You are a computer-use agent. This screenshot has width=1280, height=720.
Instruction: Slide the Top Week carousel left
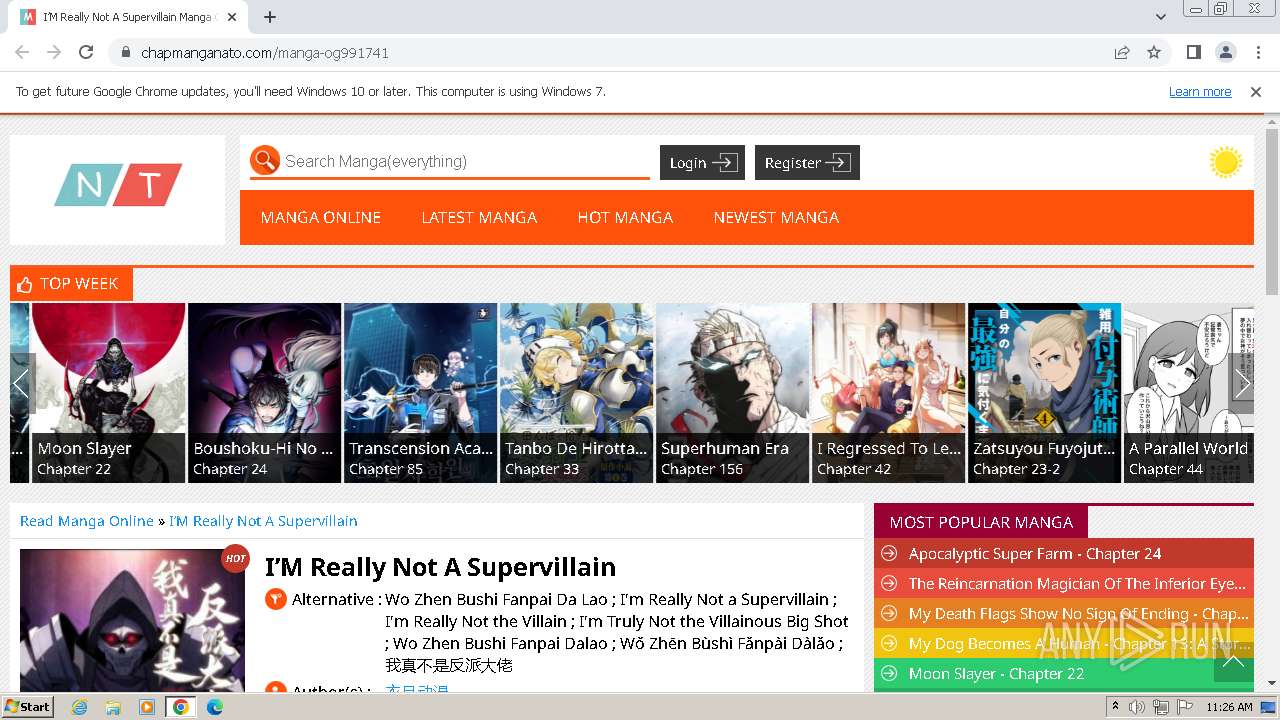coord(22,383)
